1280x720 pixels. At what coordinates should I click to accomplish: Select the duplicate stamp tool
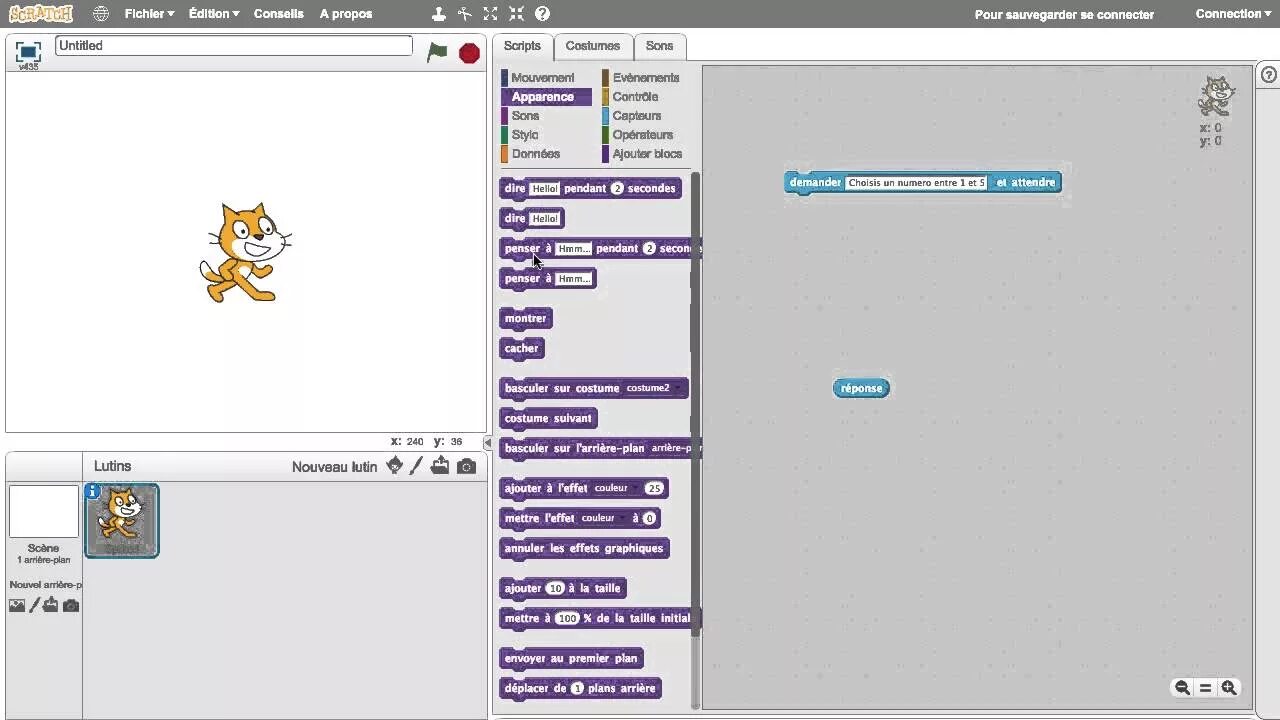pos(439,14)
